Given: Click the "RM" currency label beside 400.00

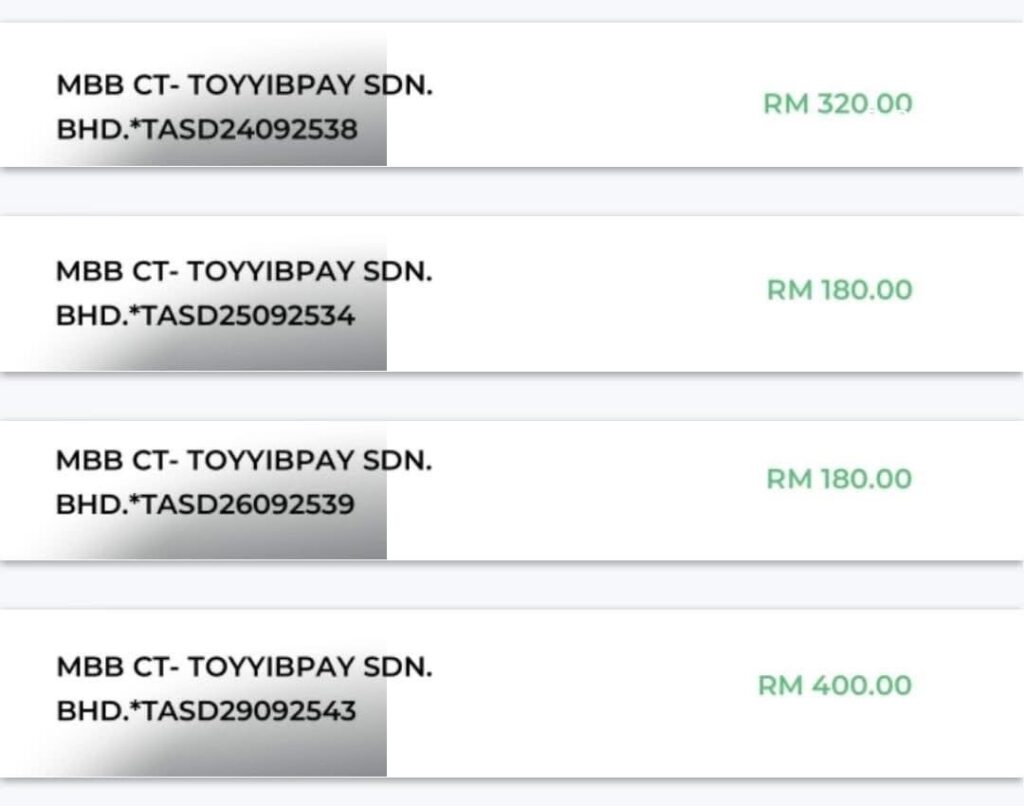Looking at the screenshot, I should point(780,686).
